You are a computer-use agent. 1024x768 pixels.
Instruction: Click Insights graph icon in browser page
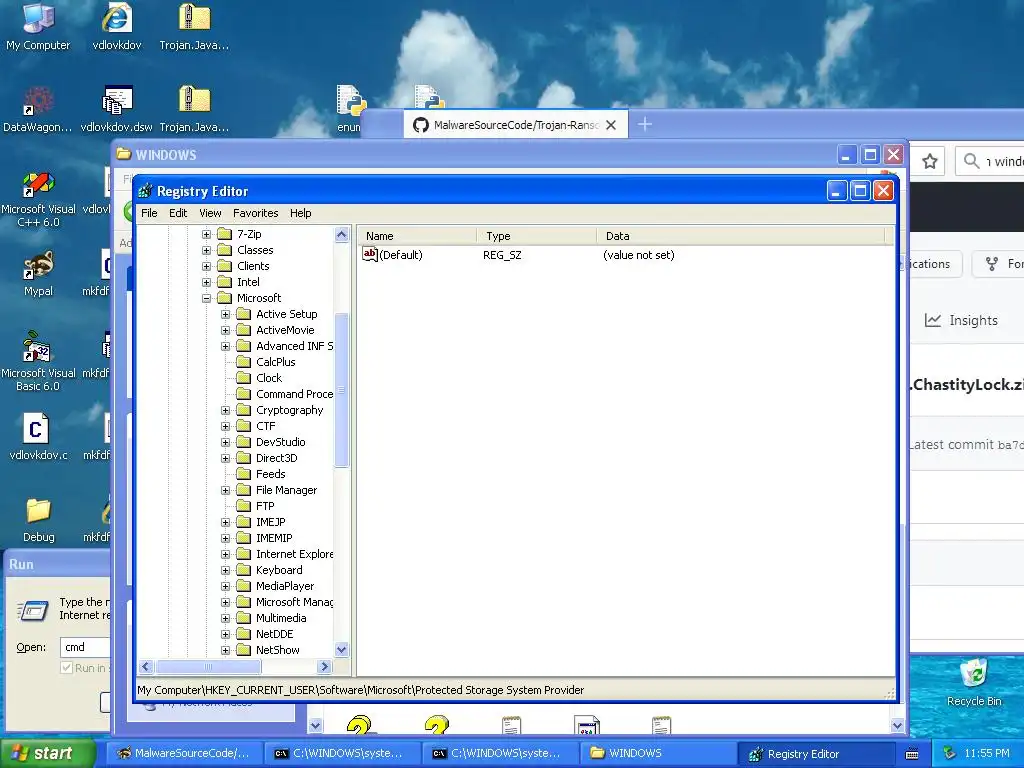coord(933,320)
